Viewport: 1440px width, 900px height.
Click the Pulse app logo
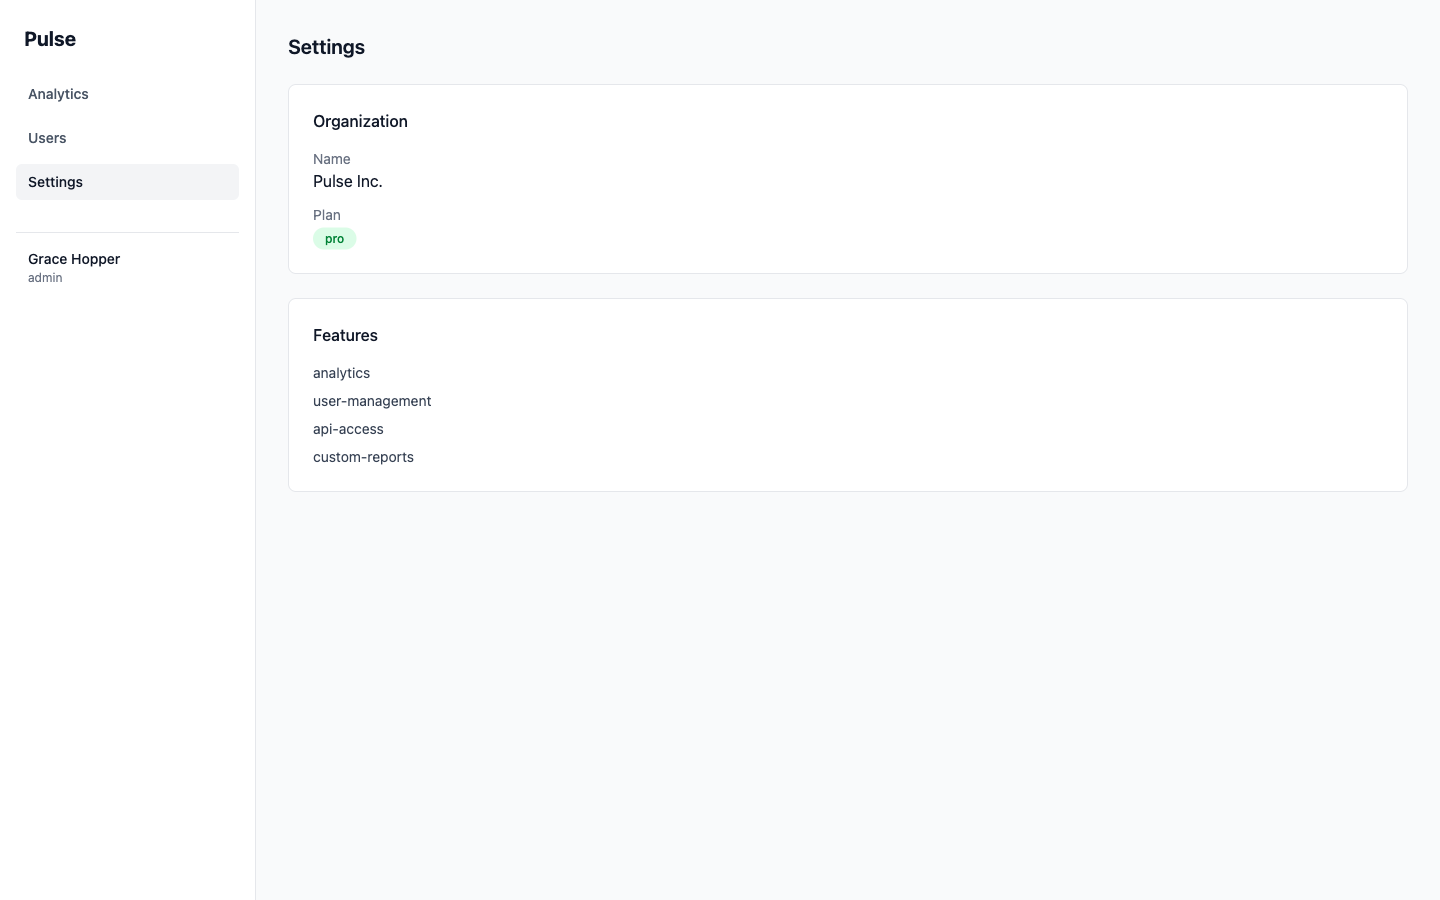(x=49, y=39)
